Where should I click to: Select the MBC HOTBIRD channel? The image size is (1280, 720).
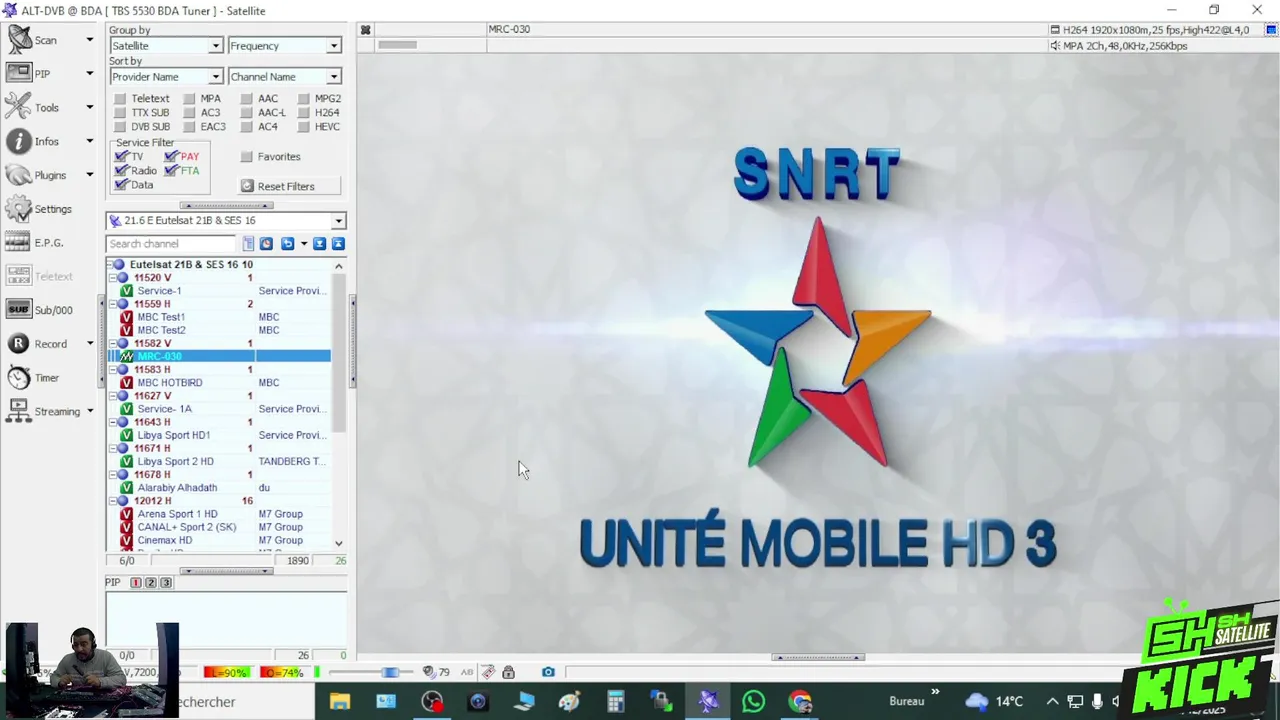[170, 383]
